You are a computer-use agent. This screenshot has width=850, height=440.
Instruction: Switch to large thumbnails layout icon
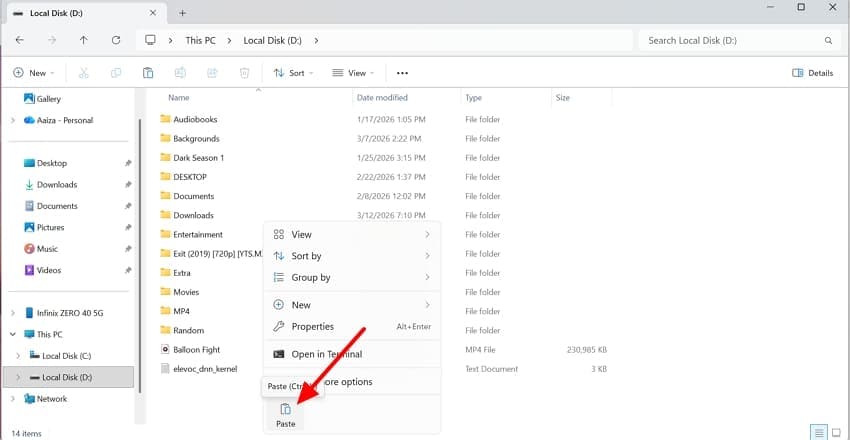(x=835, y=432)
